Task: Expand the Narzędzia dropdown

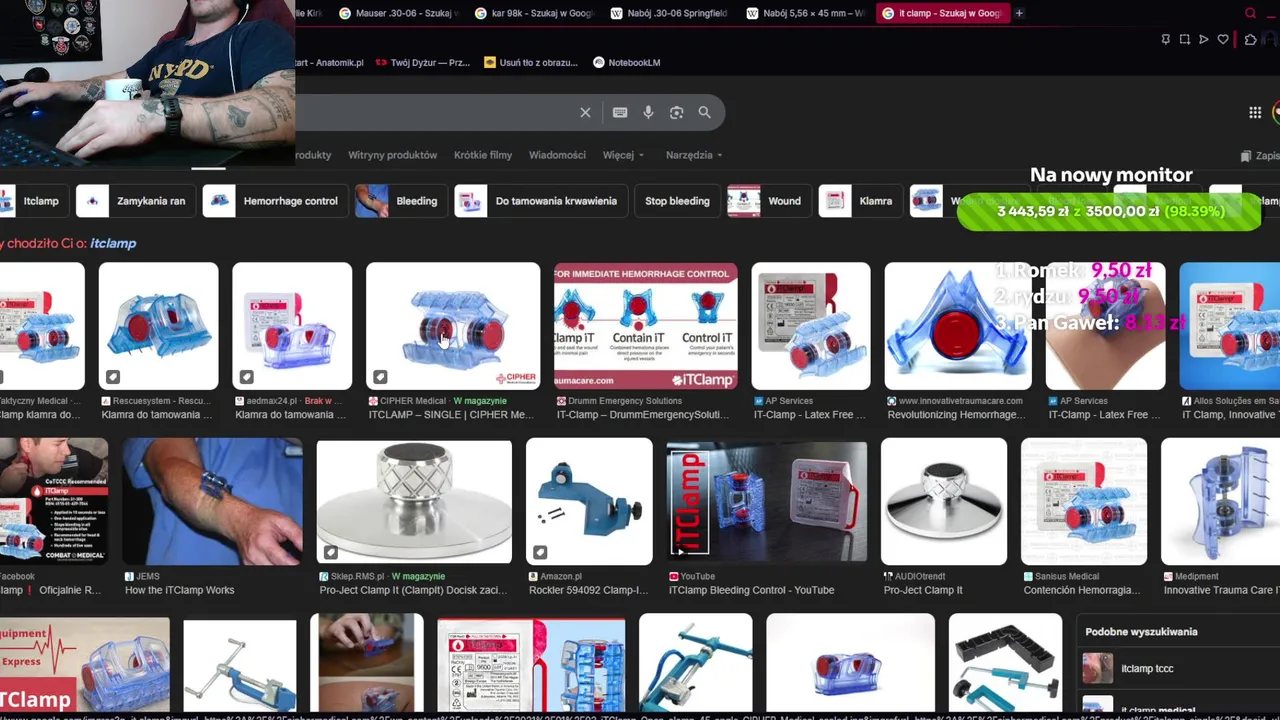Action: [694, 155]
